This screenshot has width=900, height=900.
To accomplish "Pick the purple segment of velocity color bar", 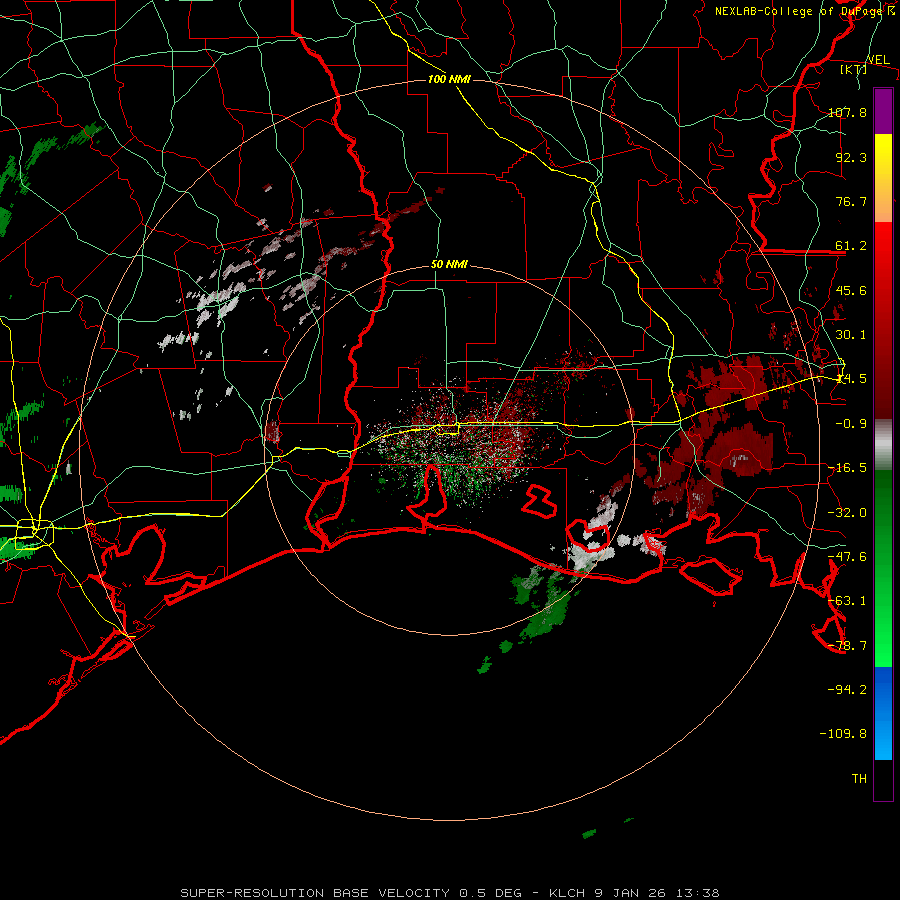I will 883,112.
